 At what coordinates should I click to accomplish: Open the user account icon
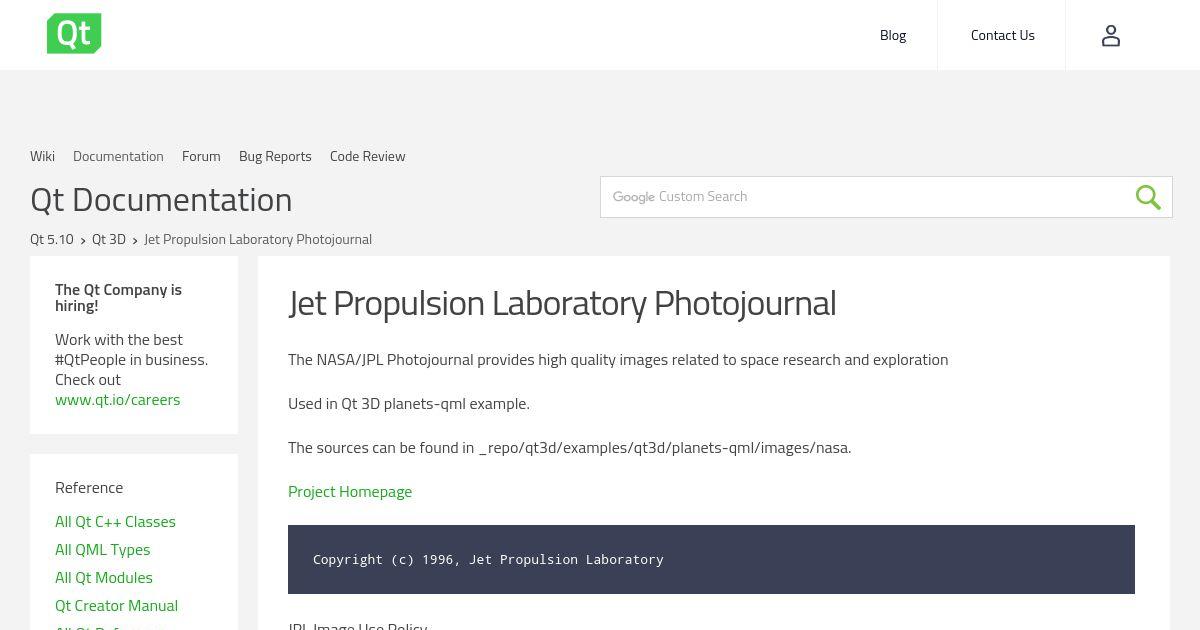1111,36
